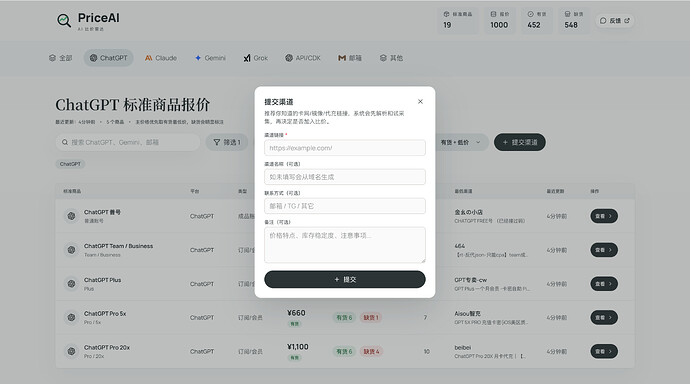Click the Aisou智充 channel name
Image resolution: width=690 pixels, height=384 pixels.
point(467,314)
